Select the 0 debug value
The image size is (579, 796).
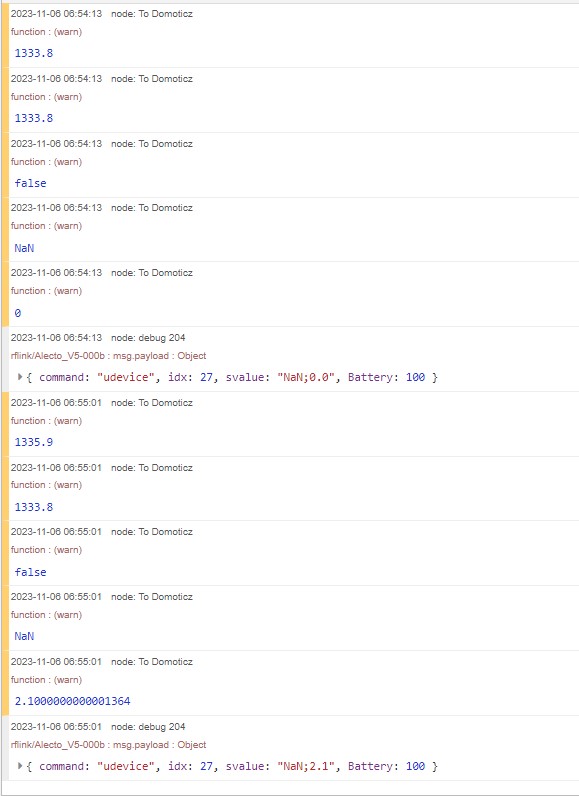pos(18,313)
